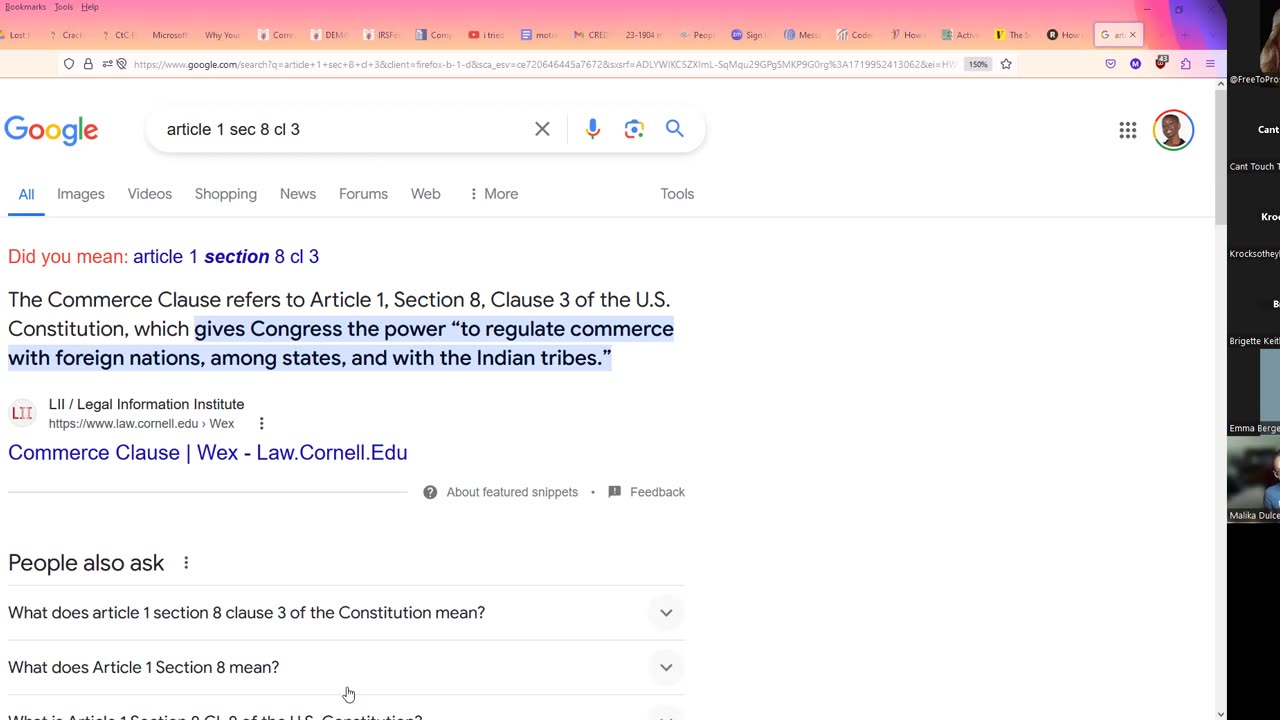
Task: Open the Google account profile picture
Action: pyautogui.click(x=1173, y=130)
